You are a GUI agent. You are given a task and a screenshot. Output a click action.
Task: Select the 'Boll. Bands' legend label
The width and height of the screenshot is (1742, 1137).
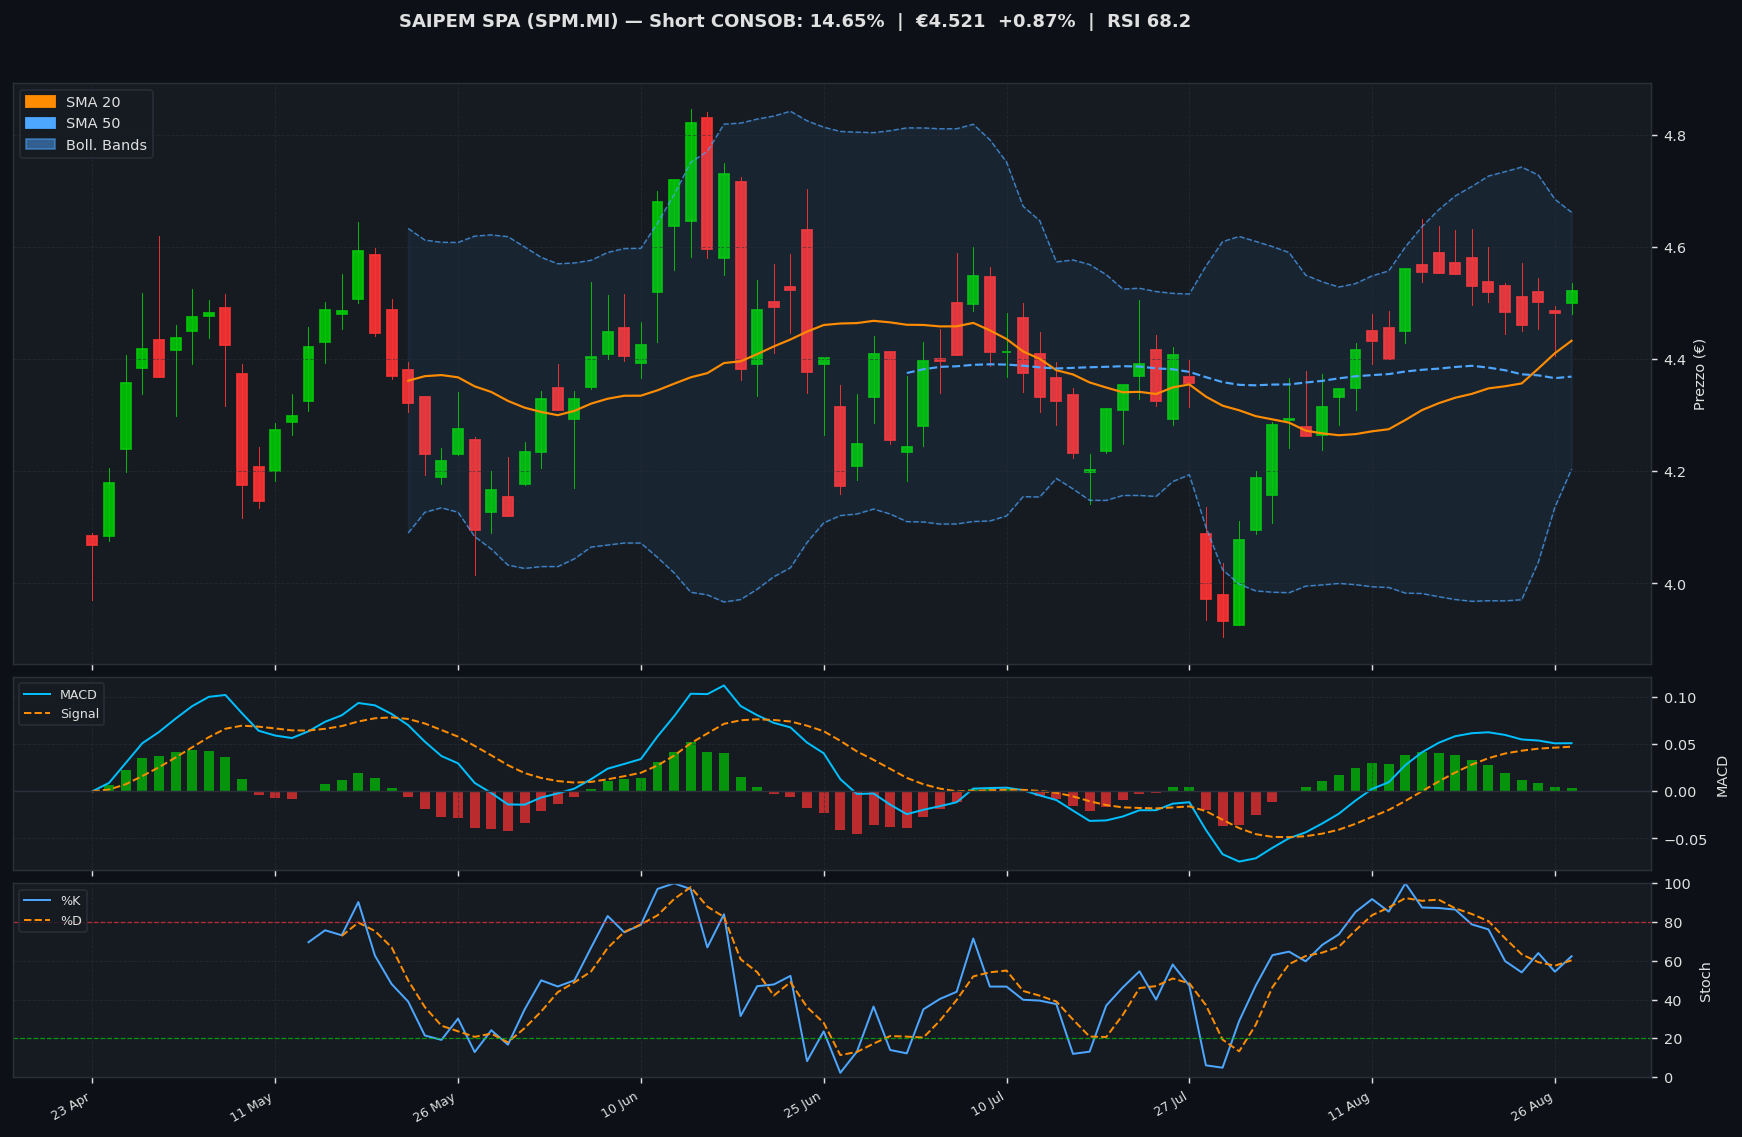coord(106,145)
